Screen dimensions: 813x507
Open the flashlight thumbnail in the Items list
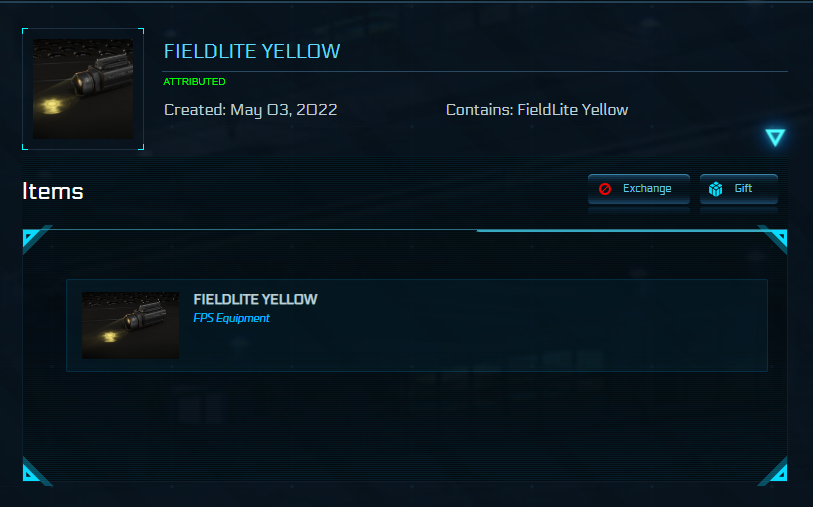click(x=130, y=325)
